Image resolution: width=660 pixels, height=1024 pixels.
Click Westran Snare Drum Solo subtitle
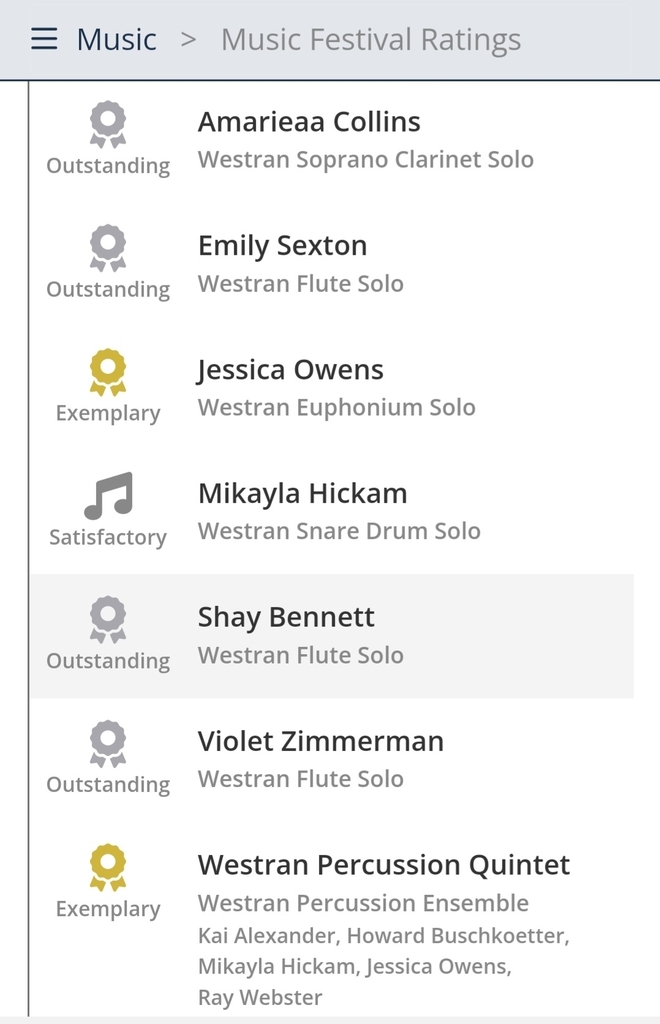pos(339,531)
